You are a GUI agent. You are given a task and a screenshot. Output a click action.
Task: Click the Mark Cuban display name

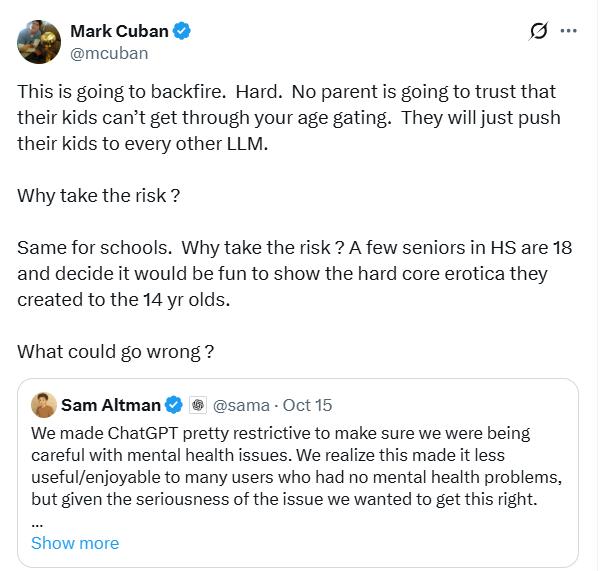119,31
